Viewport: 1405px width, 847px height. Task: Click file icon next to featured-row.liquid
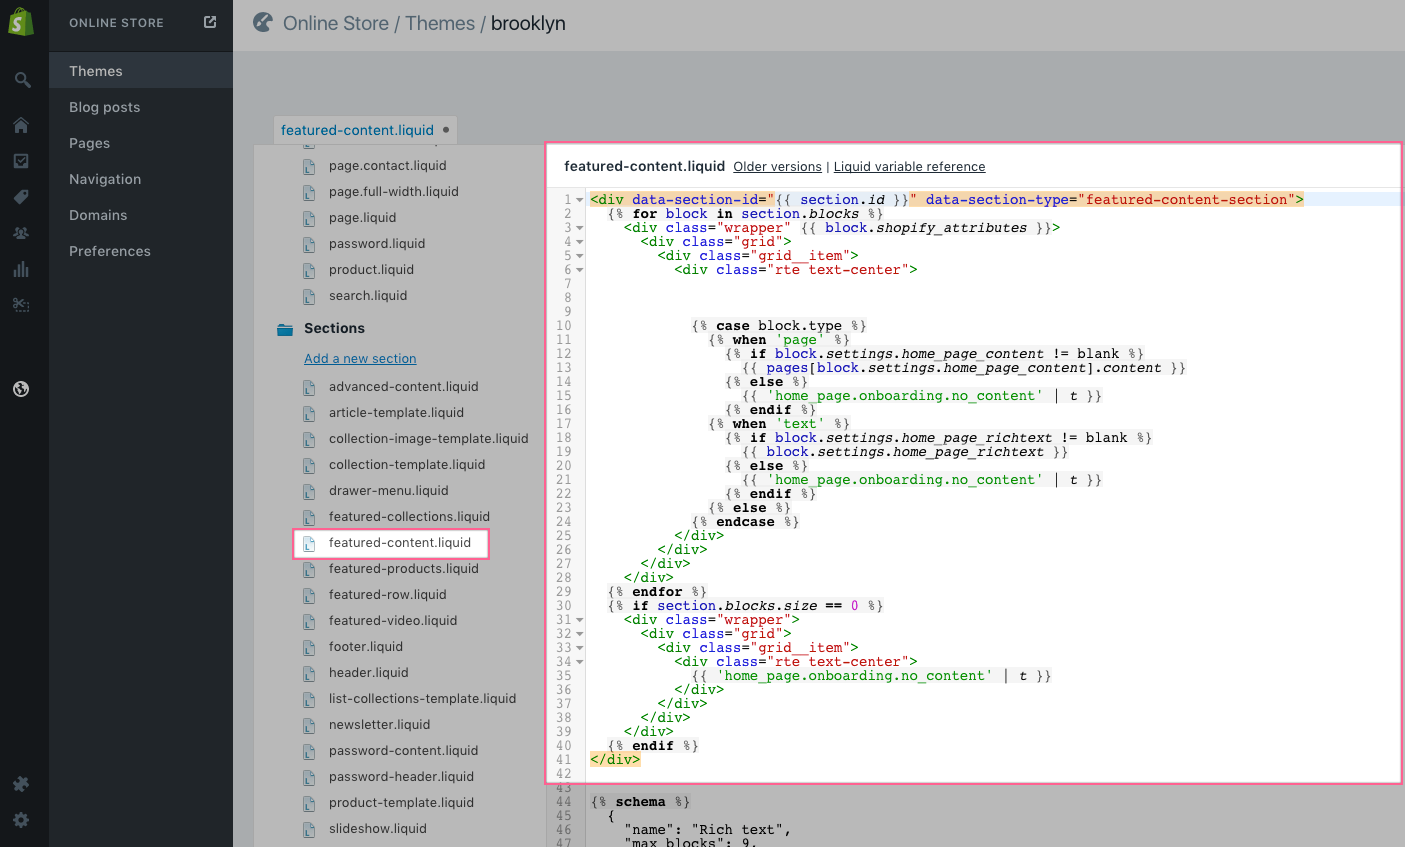[309, 595]
